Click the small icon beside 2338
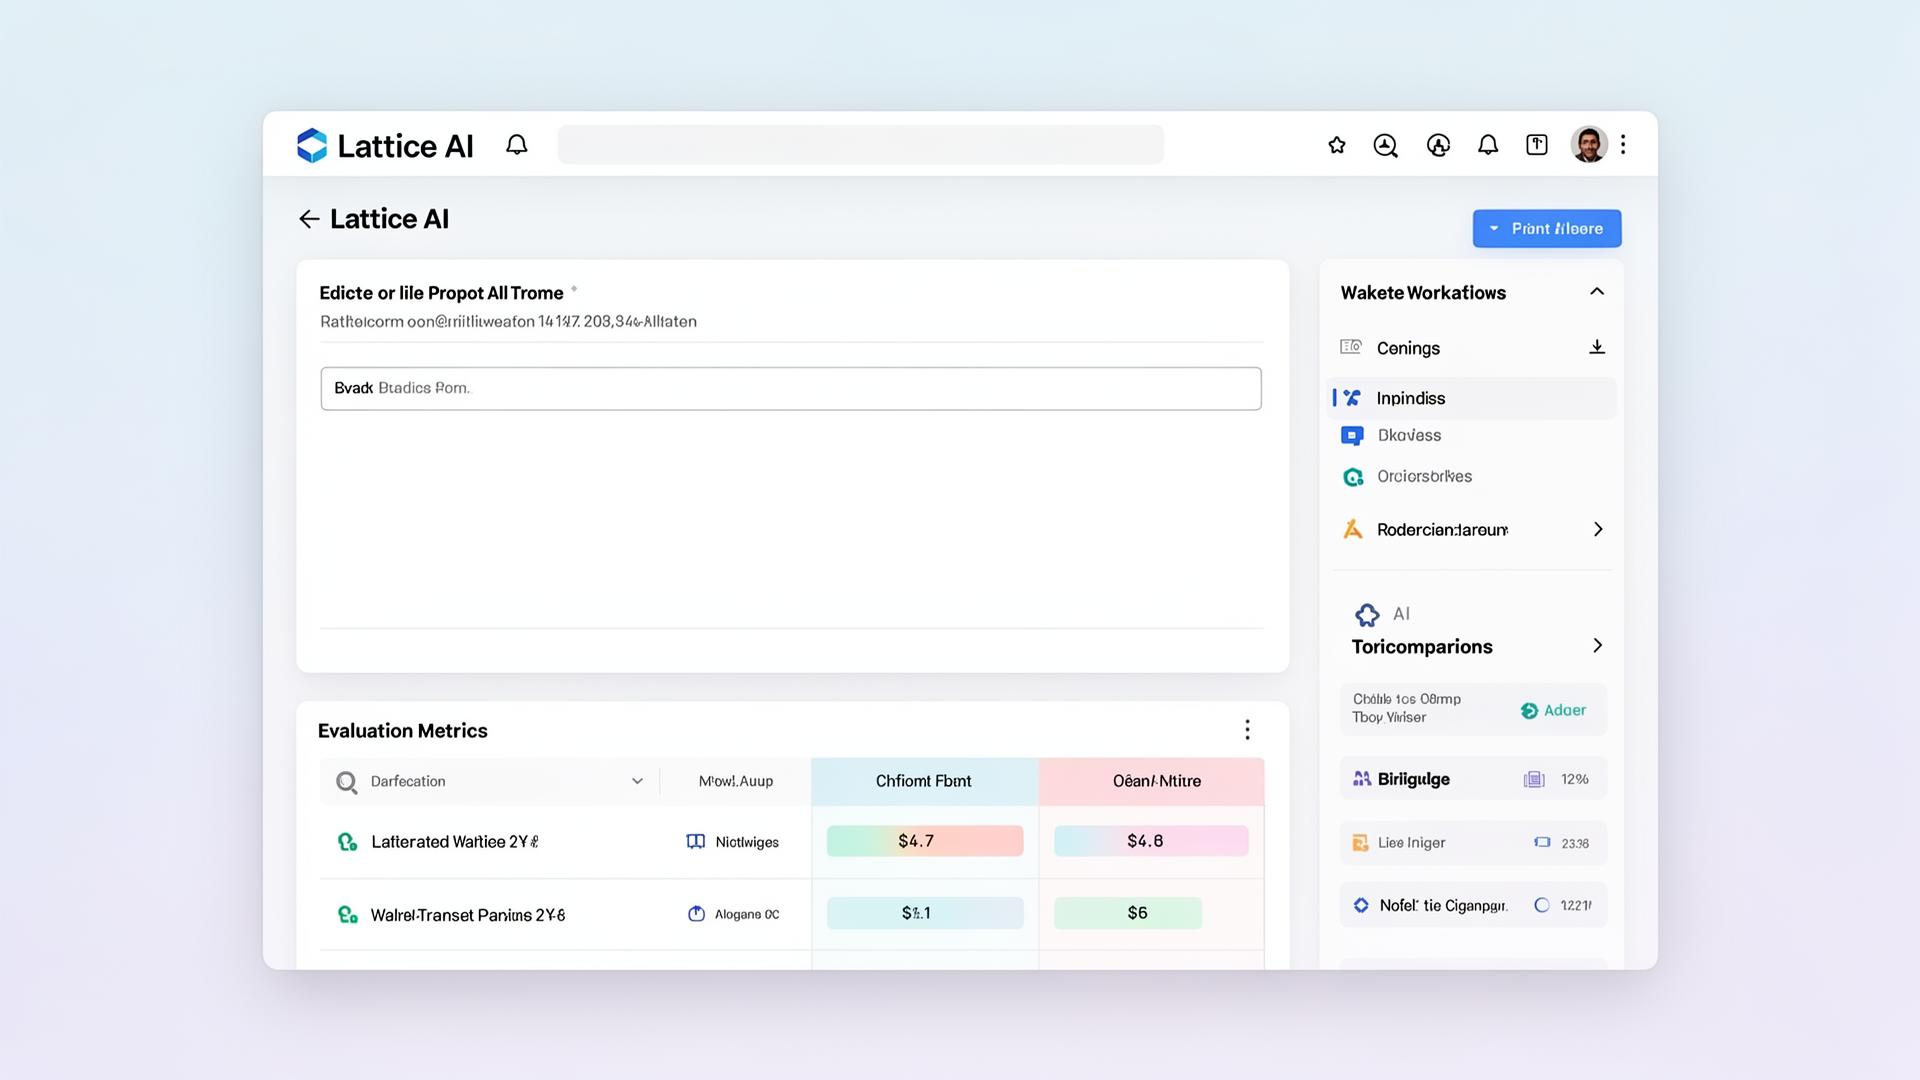 [x=1542, y=842]
